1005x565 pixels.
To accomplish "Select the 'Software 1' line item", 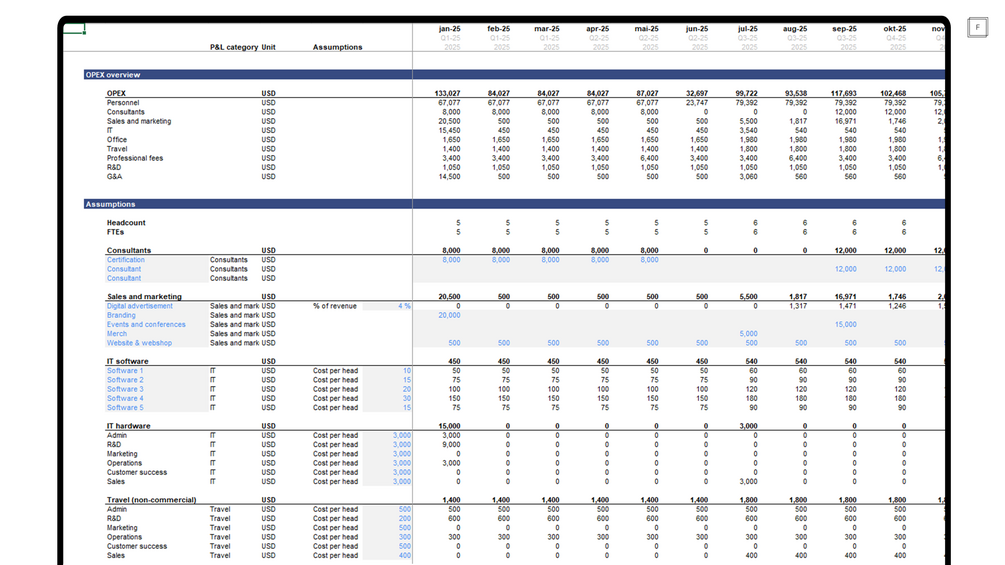I will (125, 371).
